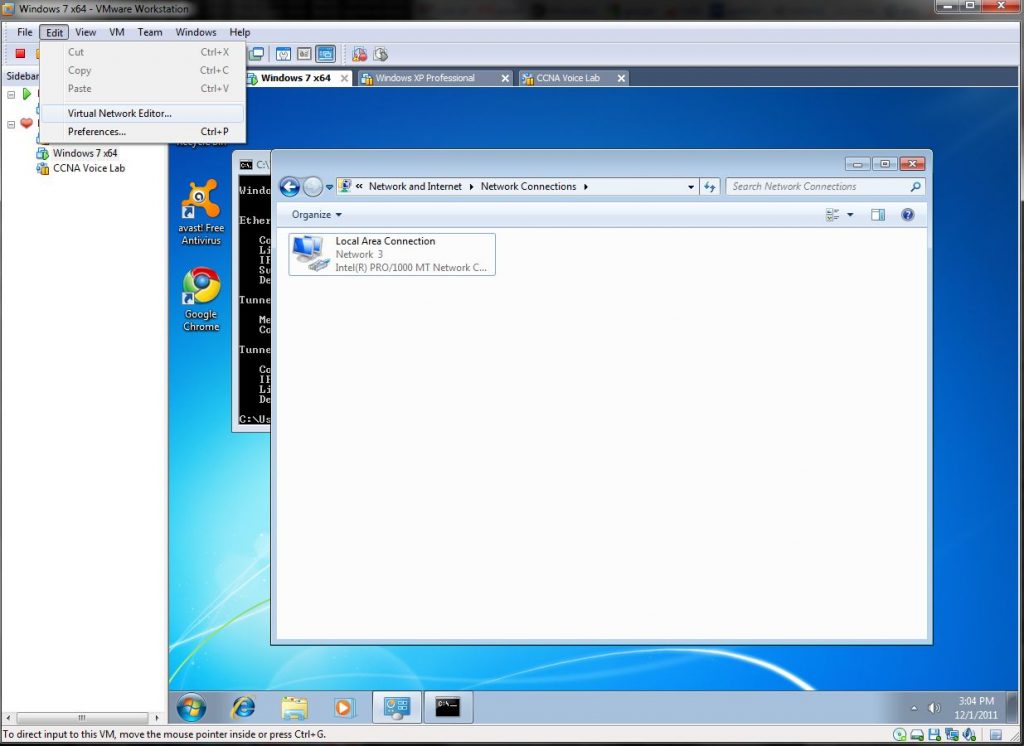Select the Local Area Connection adapter

[392, 254]
